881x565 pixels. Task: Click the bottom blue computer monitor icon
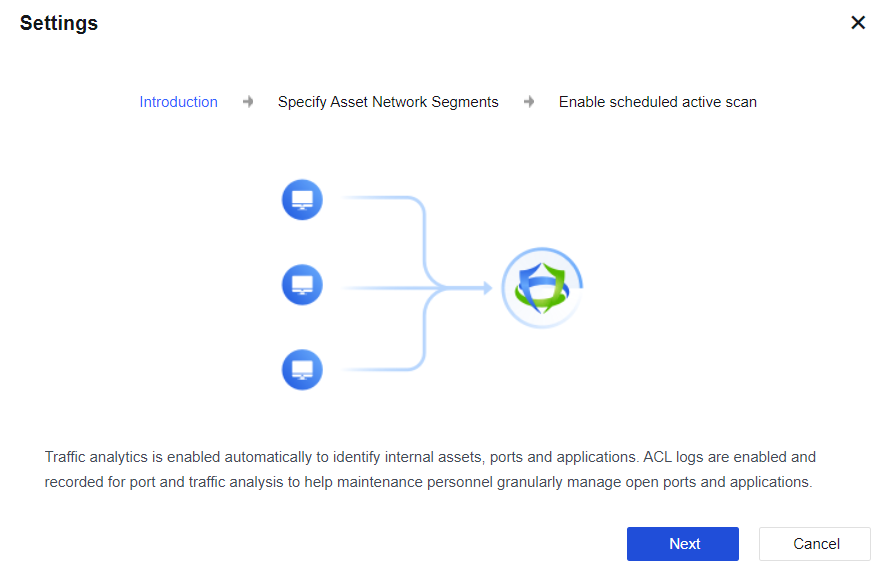(302, 370)
